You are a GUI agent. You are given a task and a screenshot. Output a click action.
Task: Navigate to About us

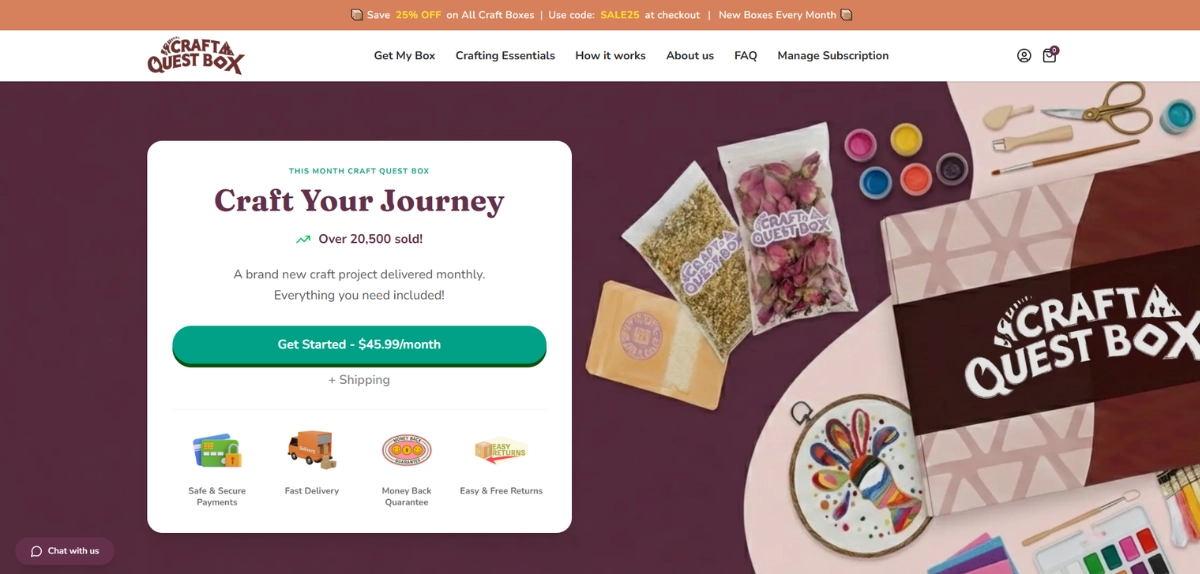690,56
